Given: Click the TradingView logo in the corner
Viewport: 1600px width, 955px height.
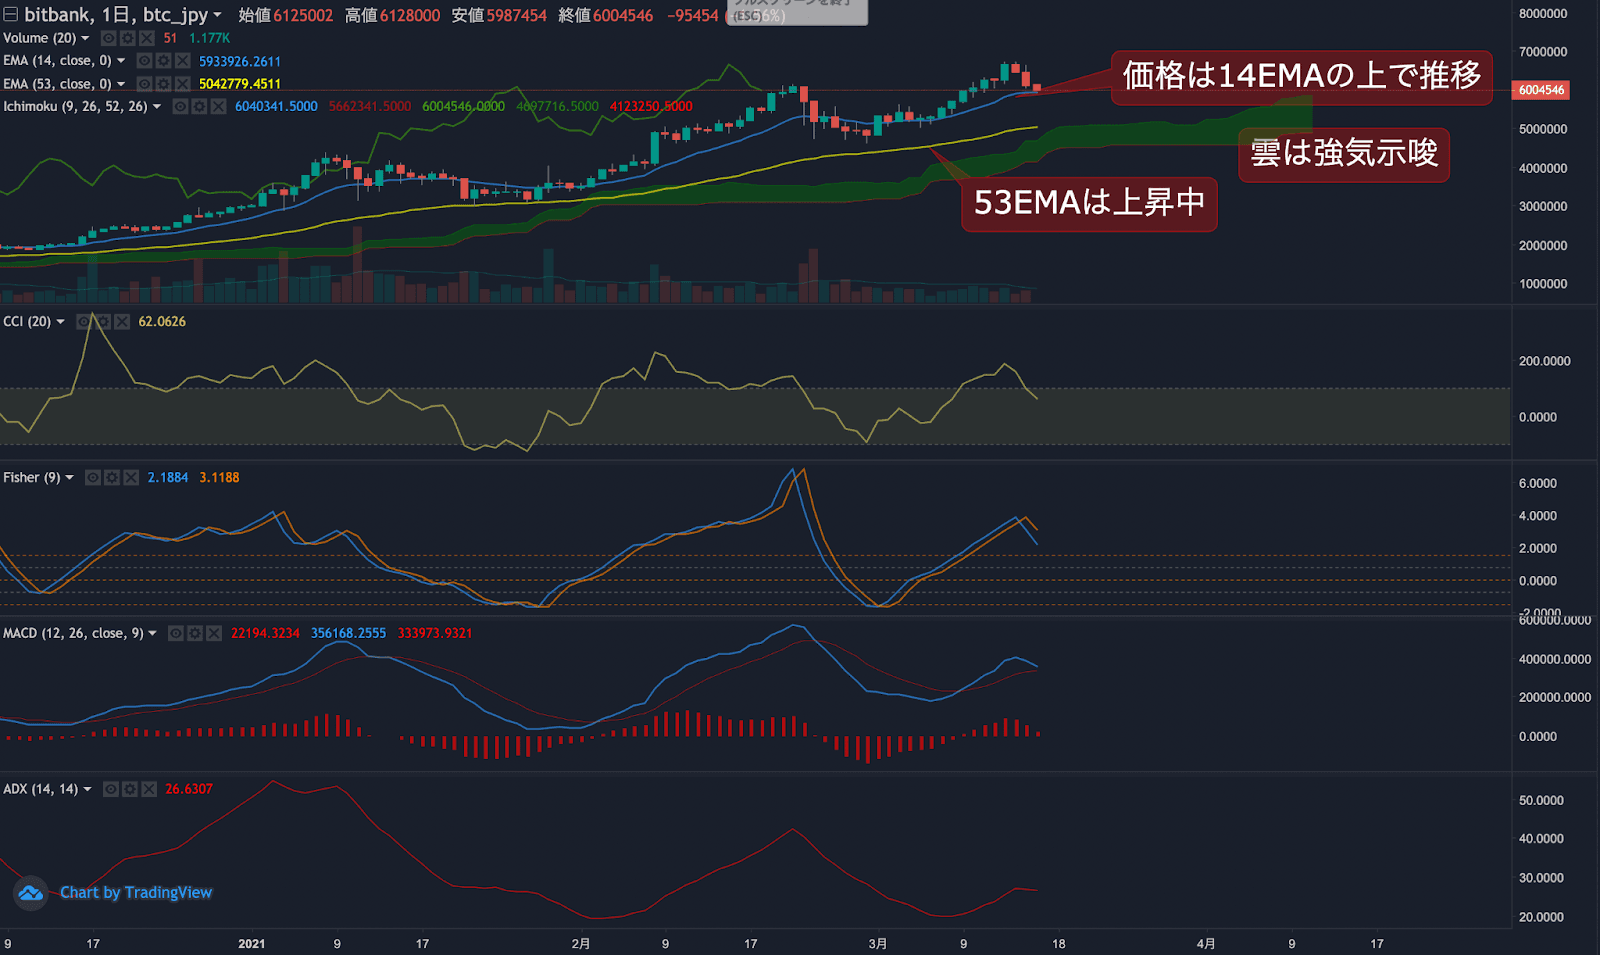Looking at the screenshot, I should [31, 892].
